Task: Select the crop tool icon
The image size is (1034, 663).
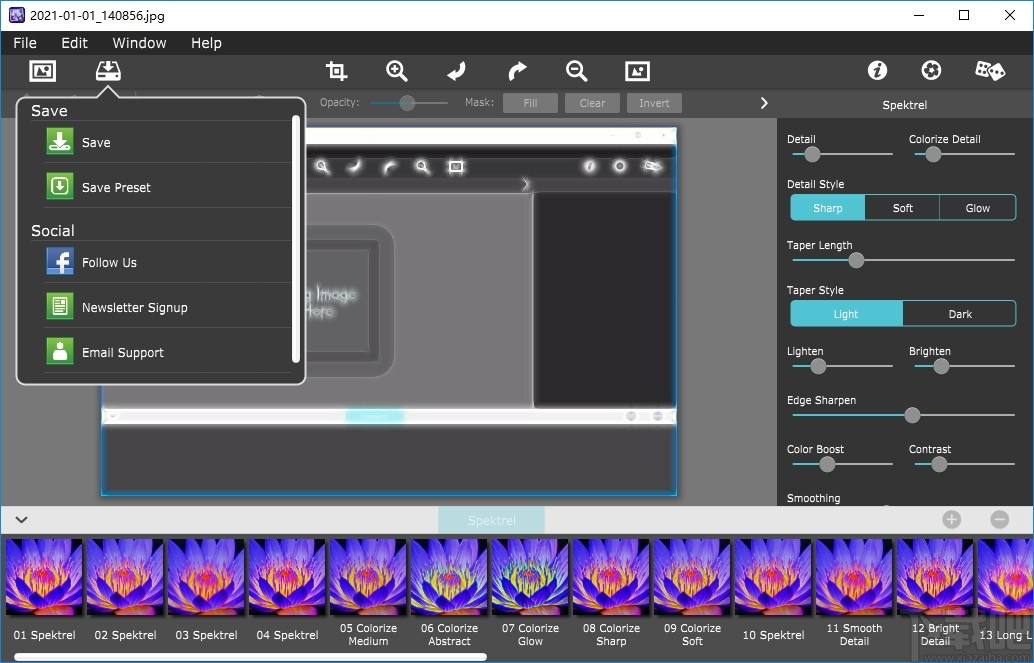Action: click(337, 71)
